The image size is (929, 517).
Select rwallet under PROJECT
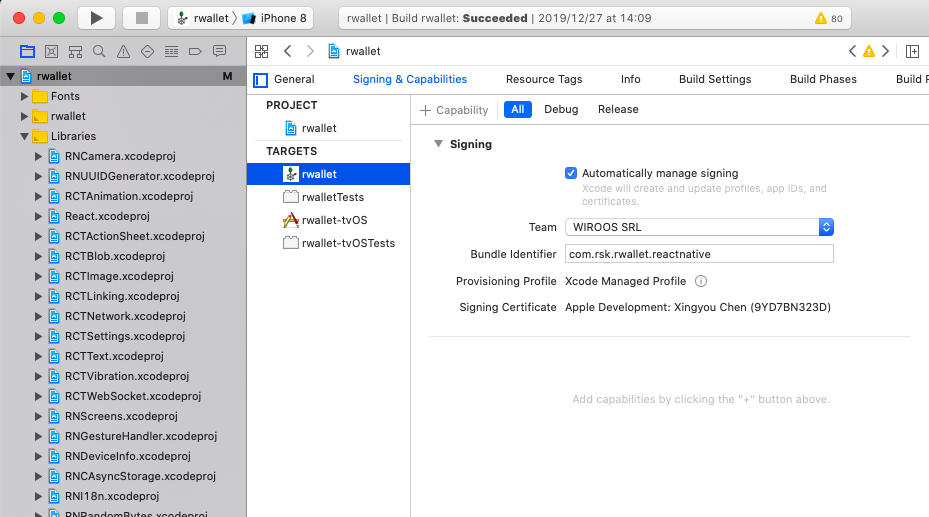click(x=319, y=128)
